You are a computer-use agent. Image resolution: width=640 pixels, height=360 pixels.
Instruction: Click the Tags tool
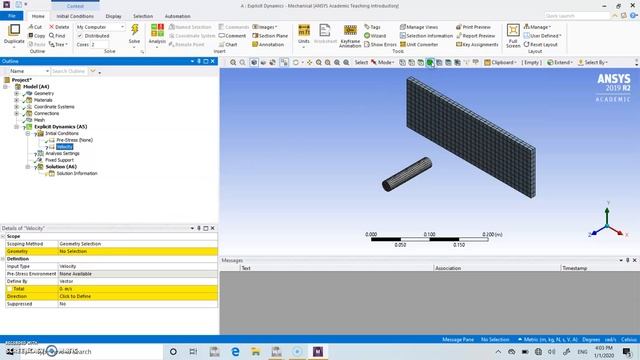click(x=372, y=27)
